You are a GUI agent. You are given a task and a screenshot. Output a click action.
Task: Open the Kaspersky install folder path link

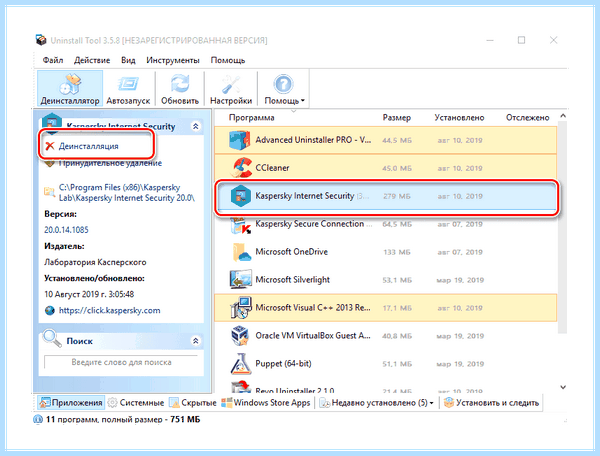coord(127,192)
